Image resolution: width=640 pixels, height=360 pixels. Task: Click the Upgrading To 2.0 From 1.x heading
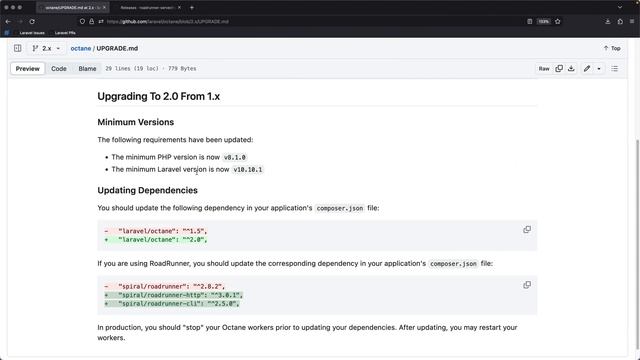coord(158,96)
